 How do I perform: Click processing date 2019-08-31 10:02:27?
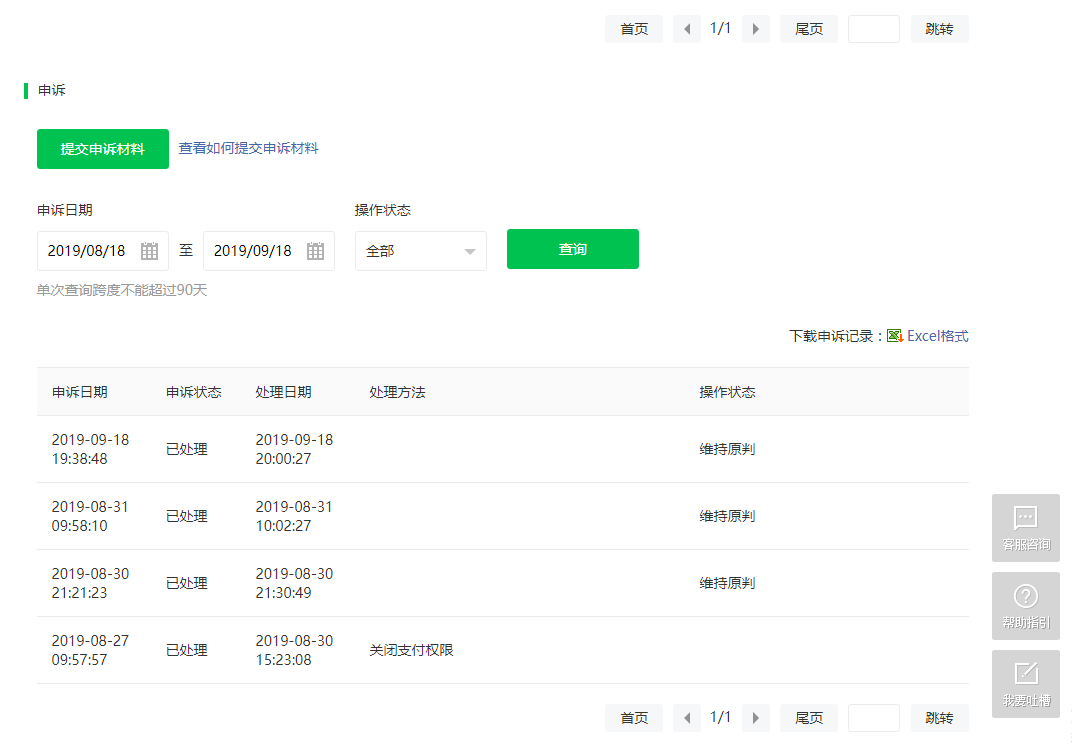[x=294, y=516]
